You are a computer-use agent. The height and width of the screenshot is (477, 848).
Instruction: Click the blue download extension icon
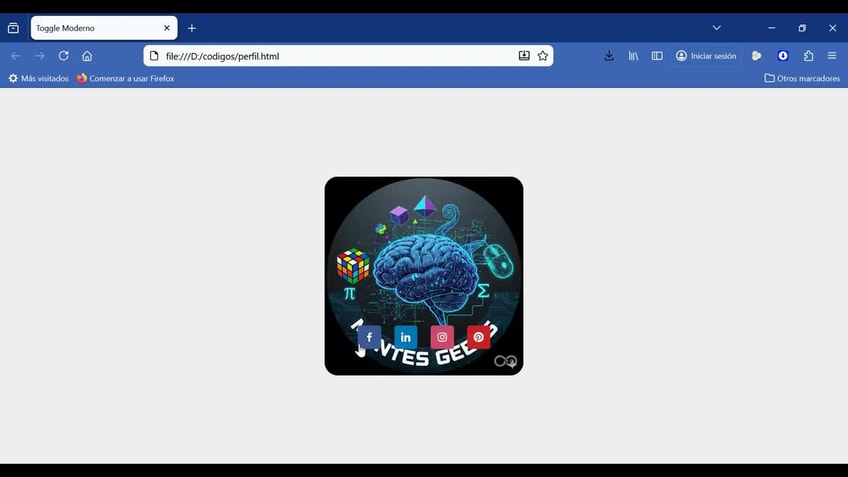pyautogui.click(x=783, y=56)
